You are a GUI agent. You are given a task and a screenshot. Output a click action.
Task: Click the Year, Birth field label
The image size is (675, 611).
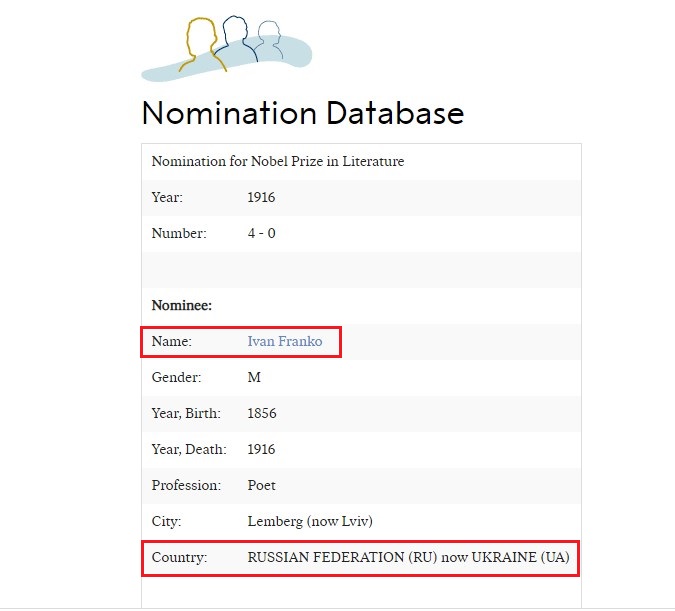pos(186,414)
